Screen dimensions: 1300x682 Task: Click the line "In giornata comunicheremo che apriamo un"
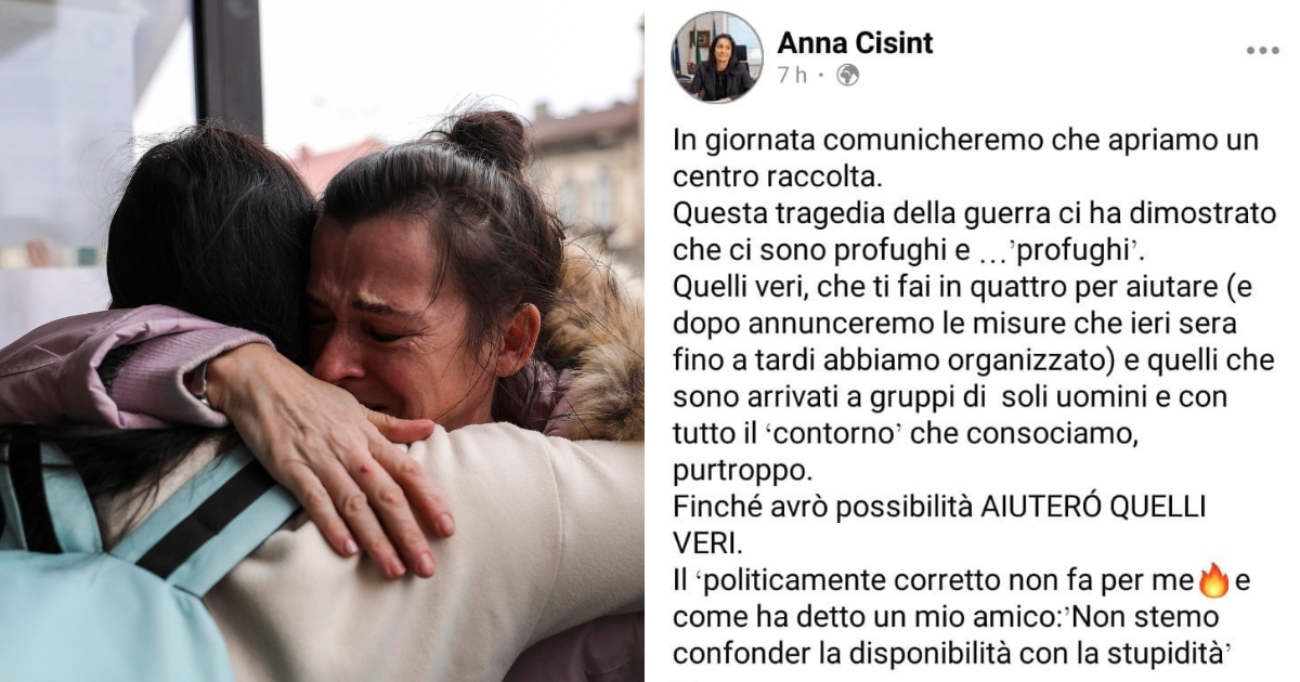[966, 140]
